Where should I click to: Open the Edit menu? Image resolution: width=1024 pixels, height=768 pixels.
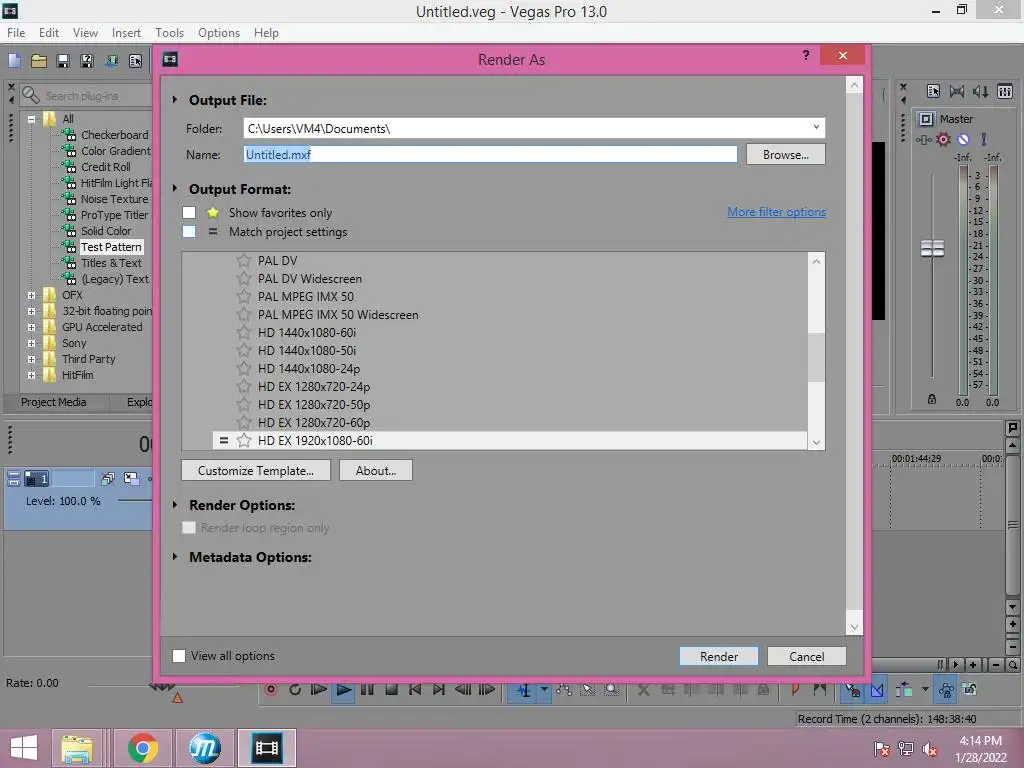[x=49, y=33]
